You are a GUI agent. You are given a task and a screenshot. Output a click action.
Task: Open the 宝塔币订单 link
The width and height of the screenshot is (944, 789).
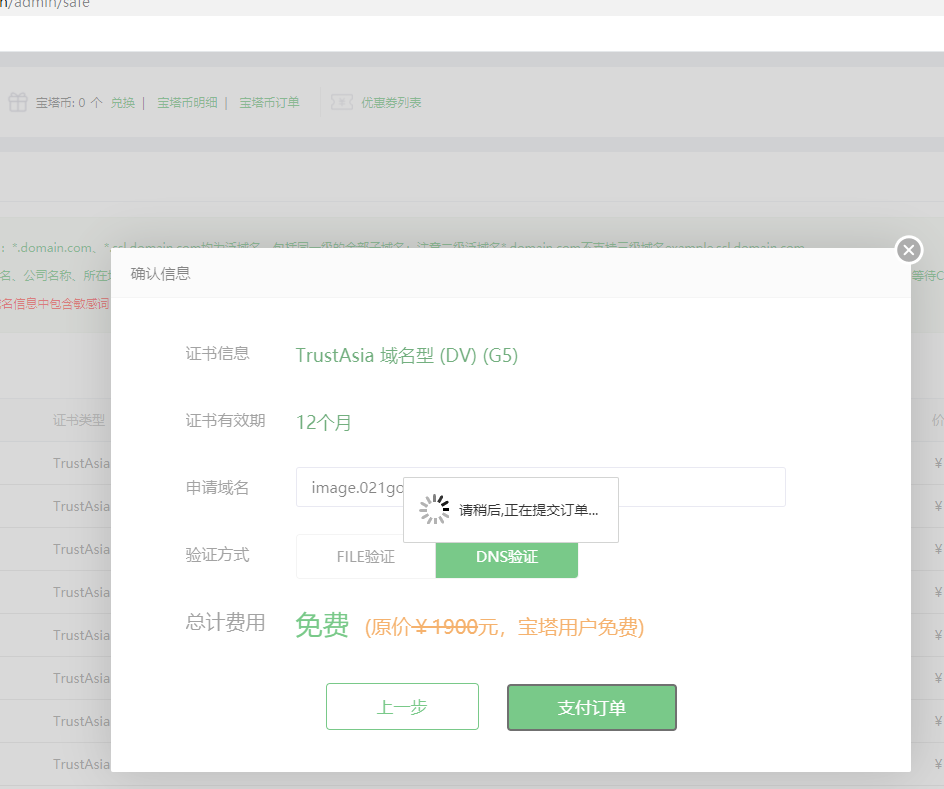click(x=269, y=103)
